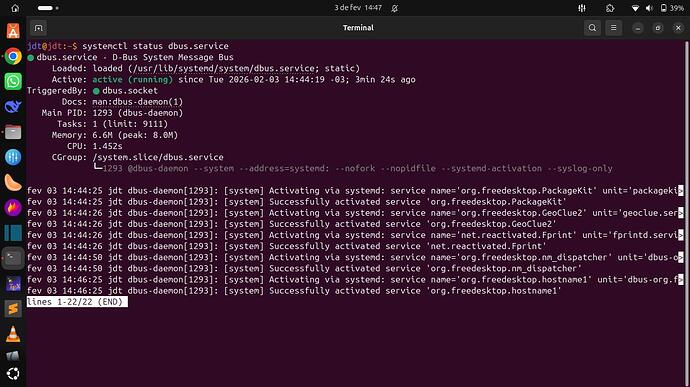Show applications with the Ubuntu logo button
This screenshot has height=387, width=690.
(13, 374)
